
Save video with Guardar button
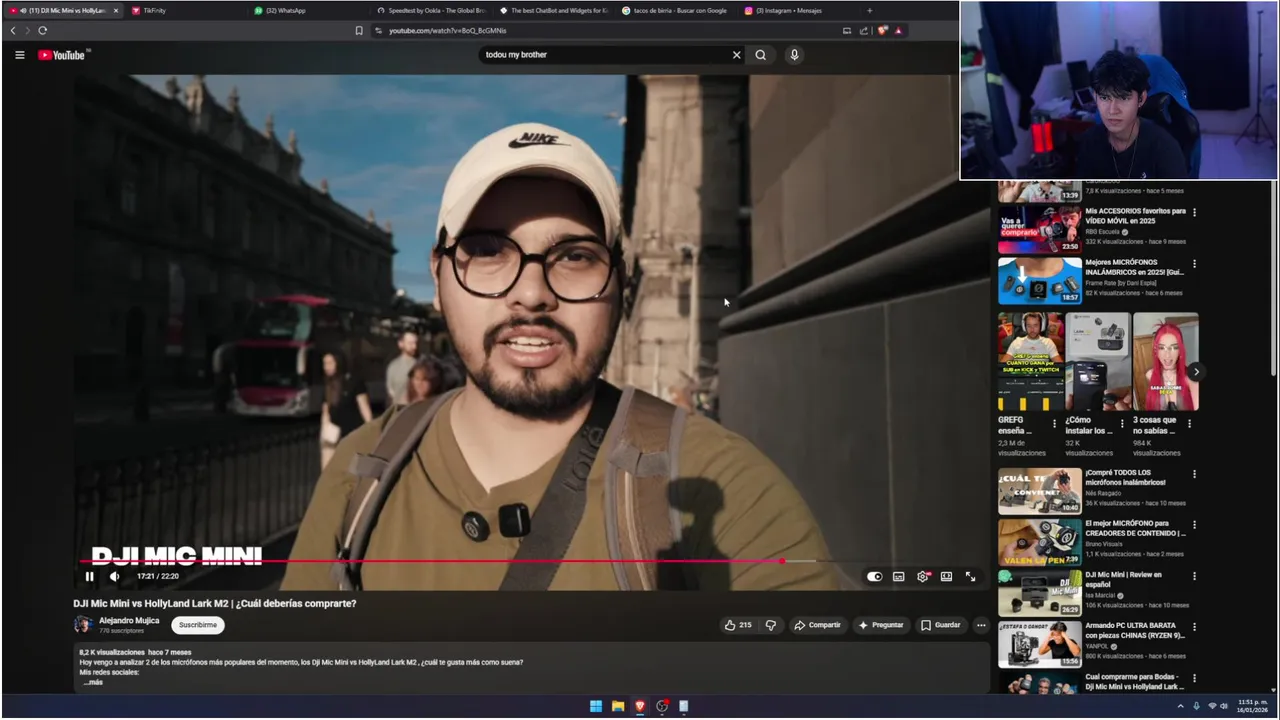tap(941, 625)
